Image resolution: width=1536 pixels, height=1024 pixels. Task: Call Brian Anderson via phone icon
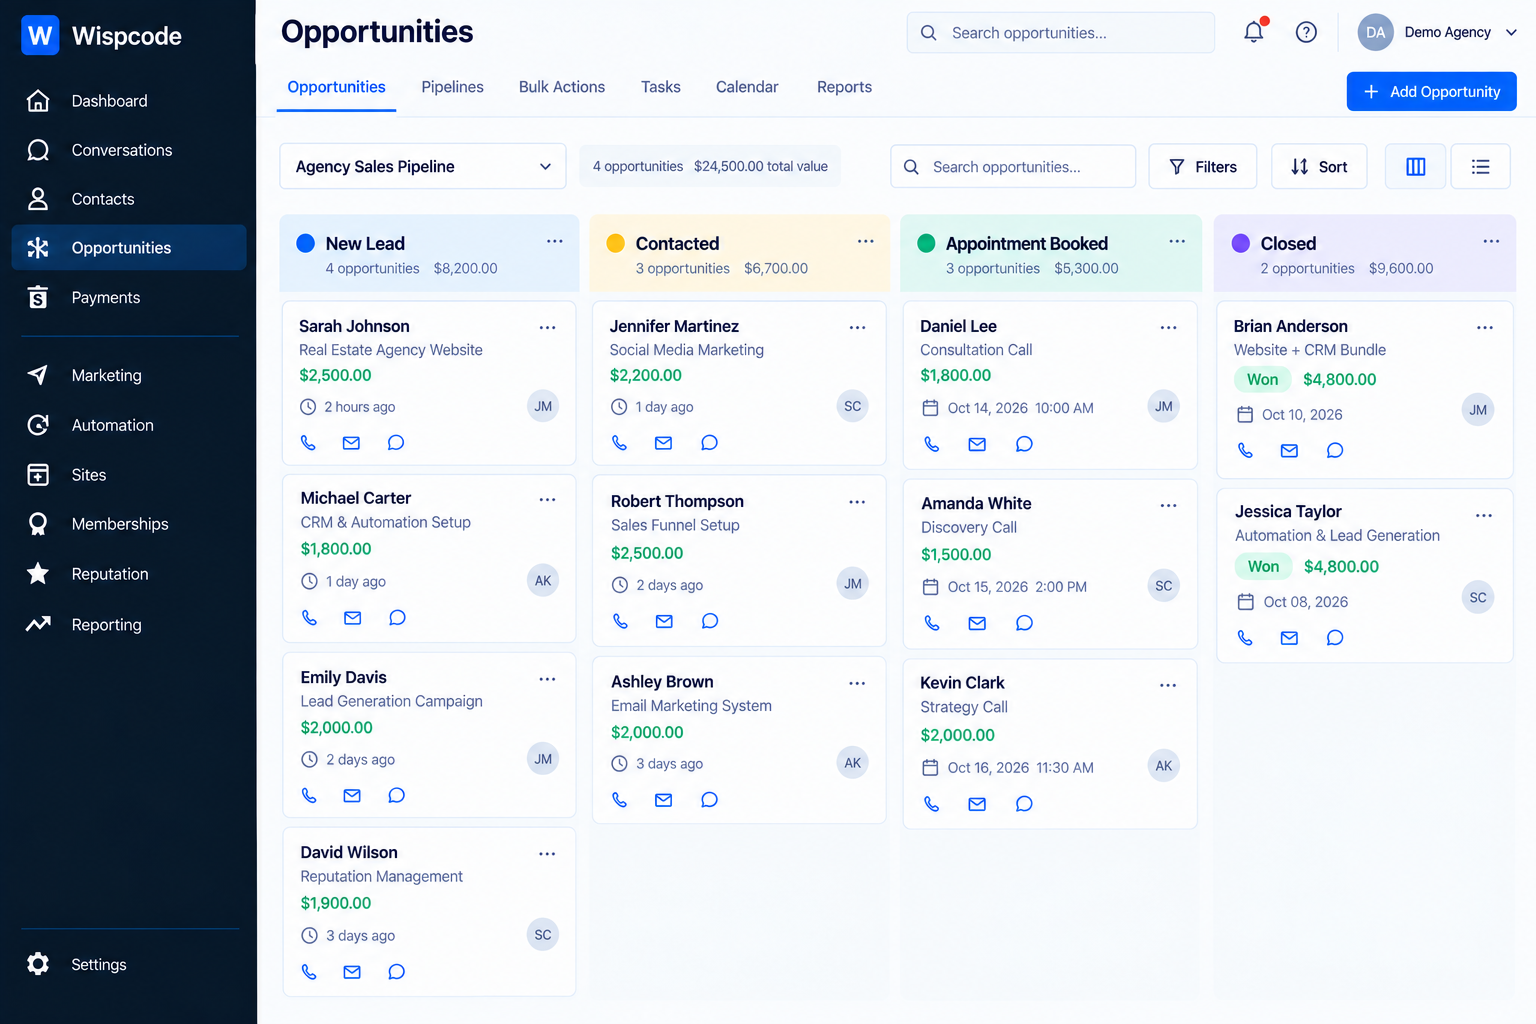coord(1245,450)
